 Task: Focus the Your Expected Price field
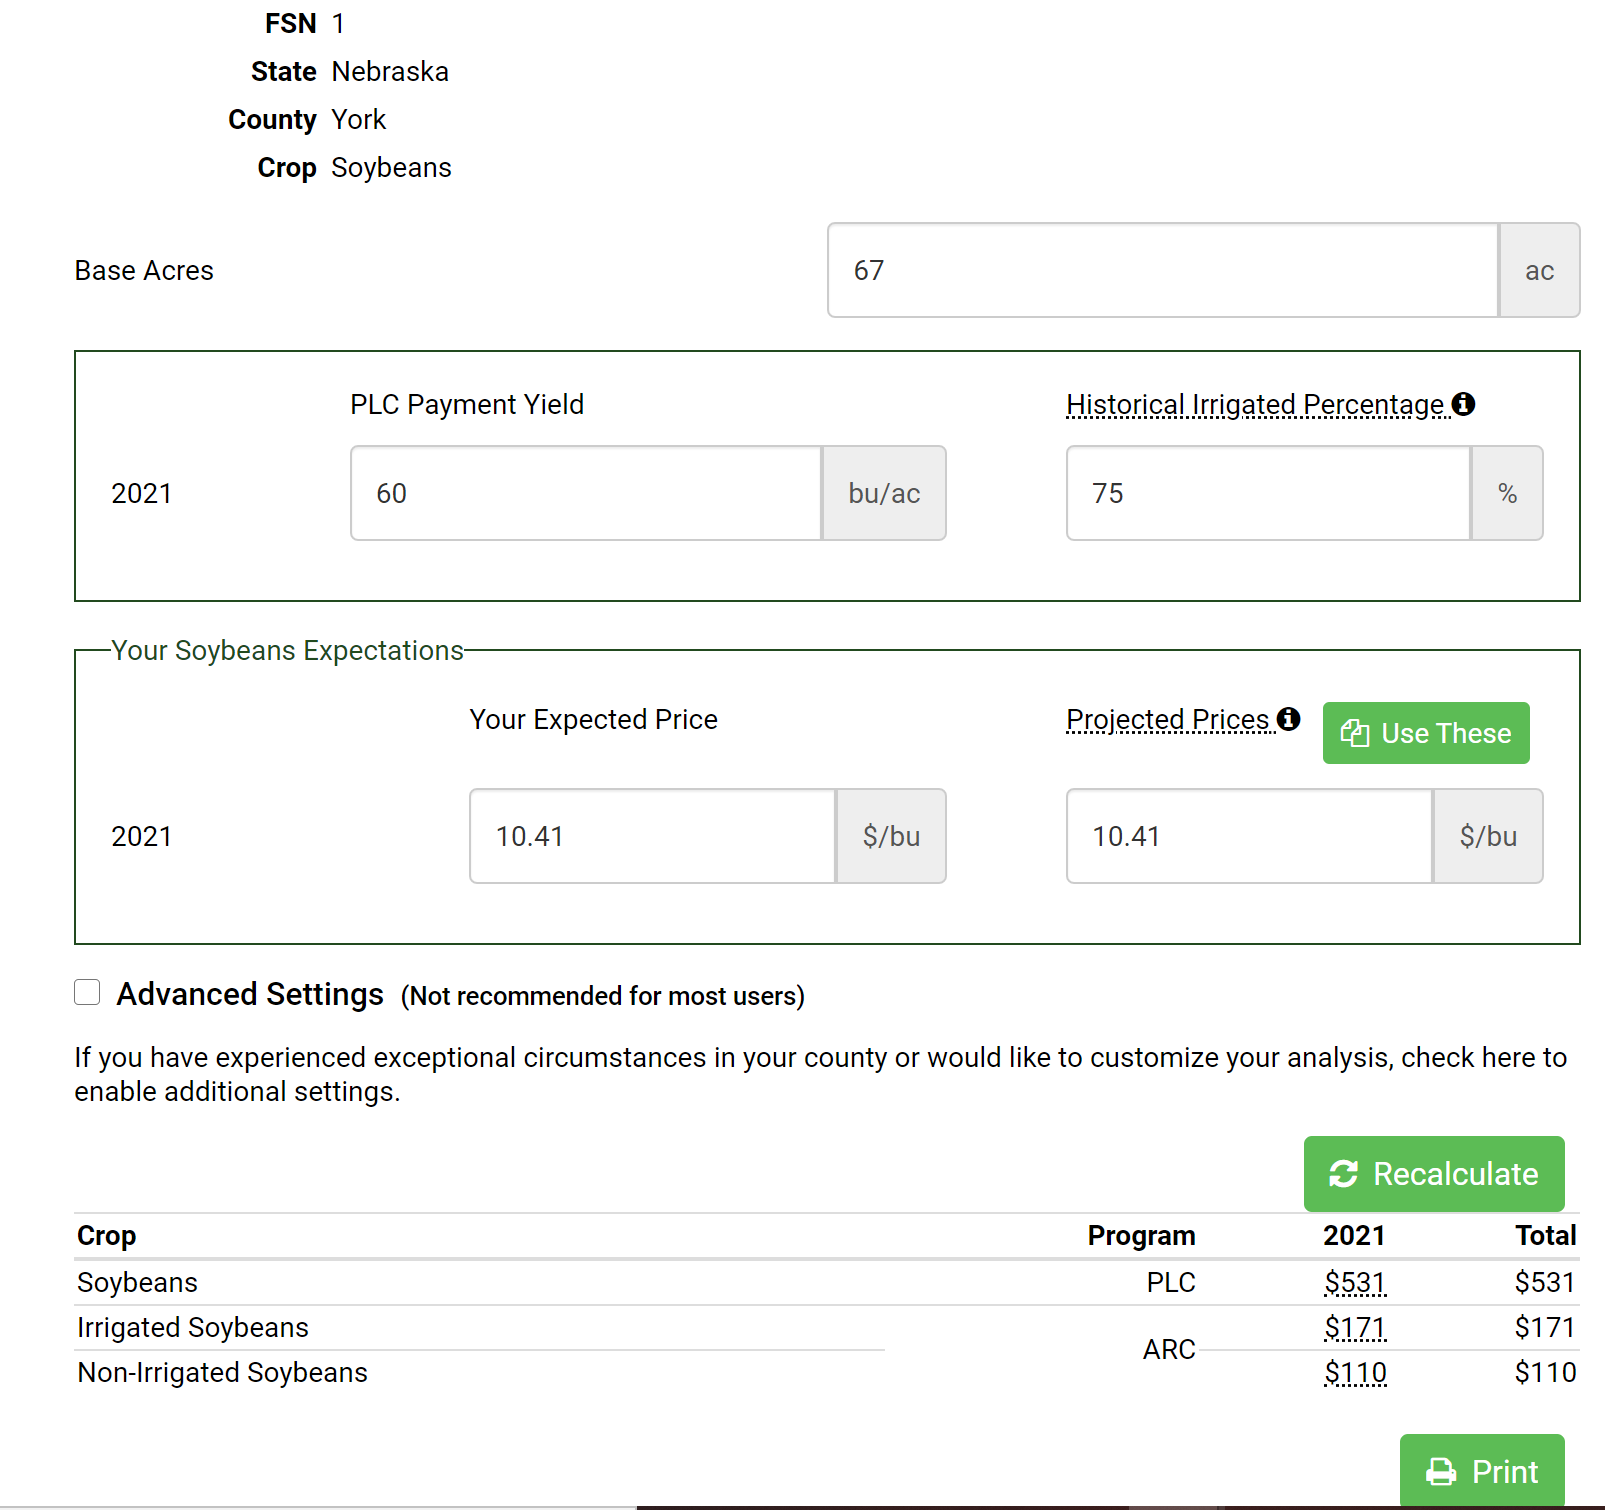pos(652,836)
